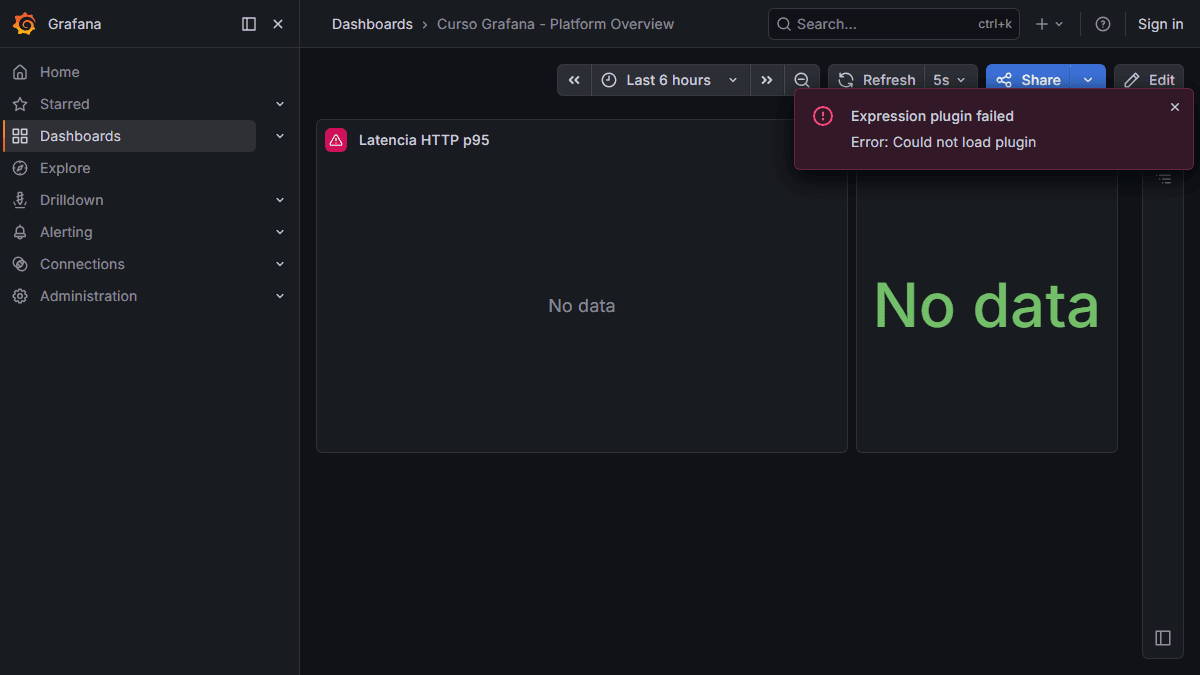Click the Alerting bell icon
The image size is (1200, 675).
pos(20,232)
